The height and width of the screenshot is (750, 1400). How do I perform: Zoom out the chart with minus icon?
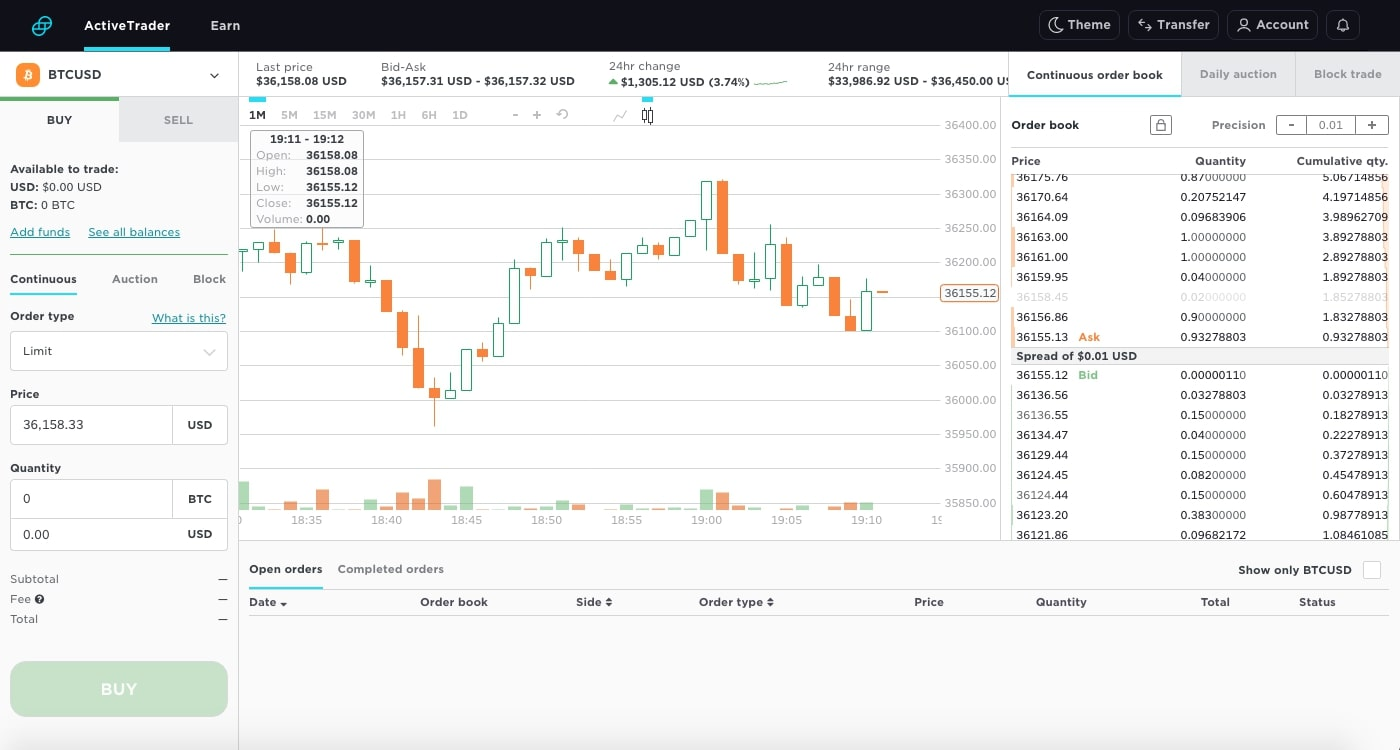click(x=515, y=115)
